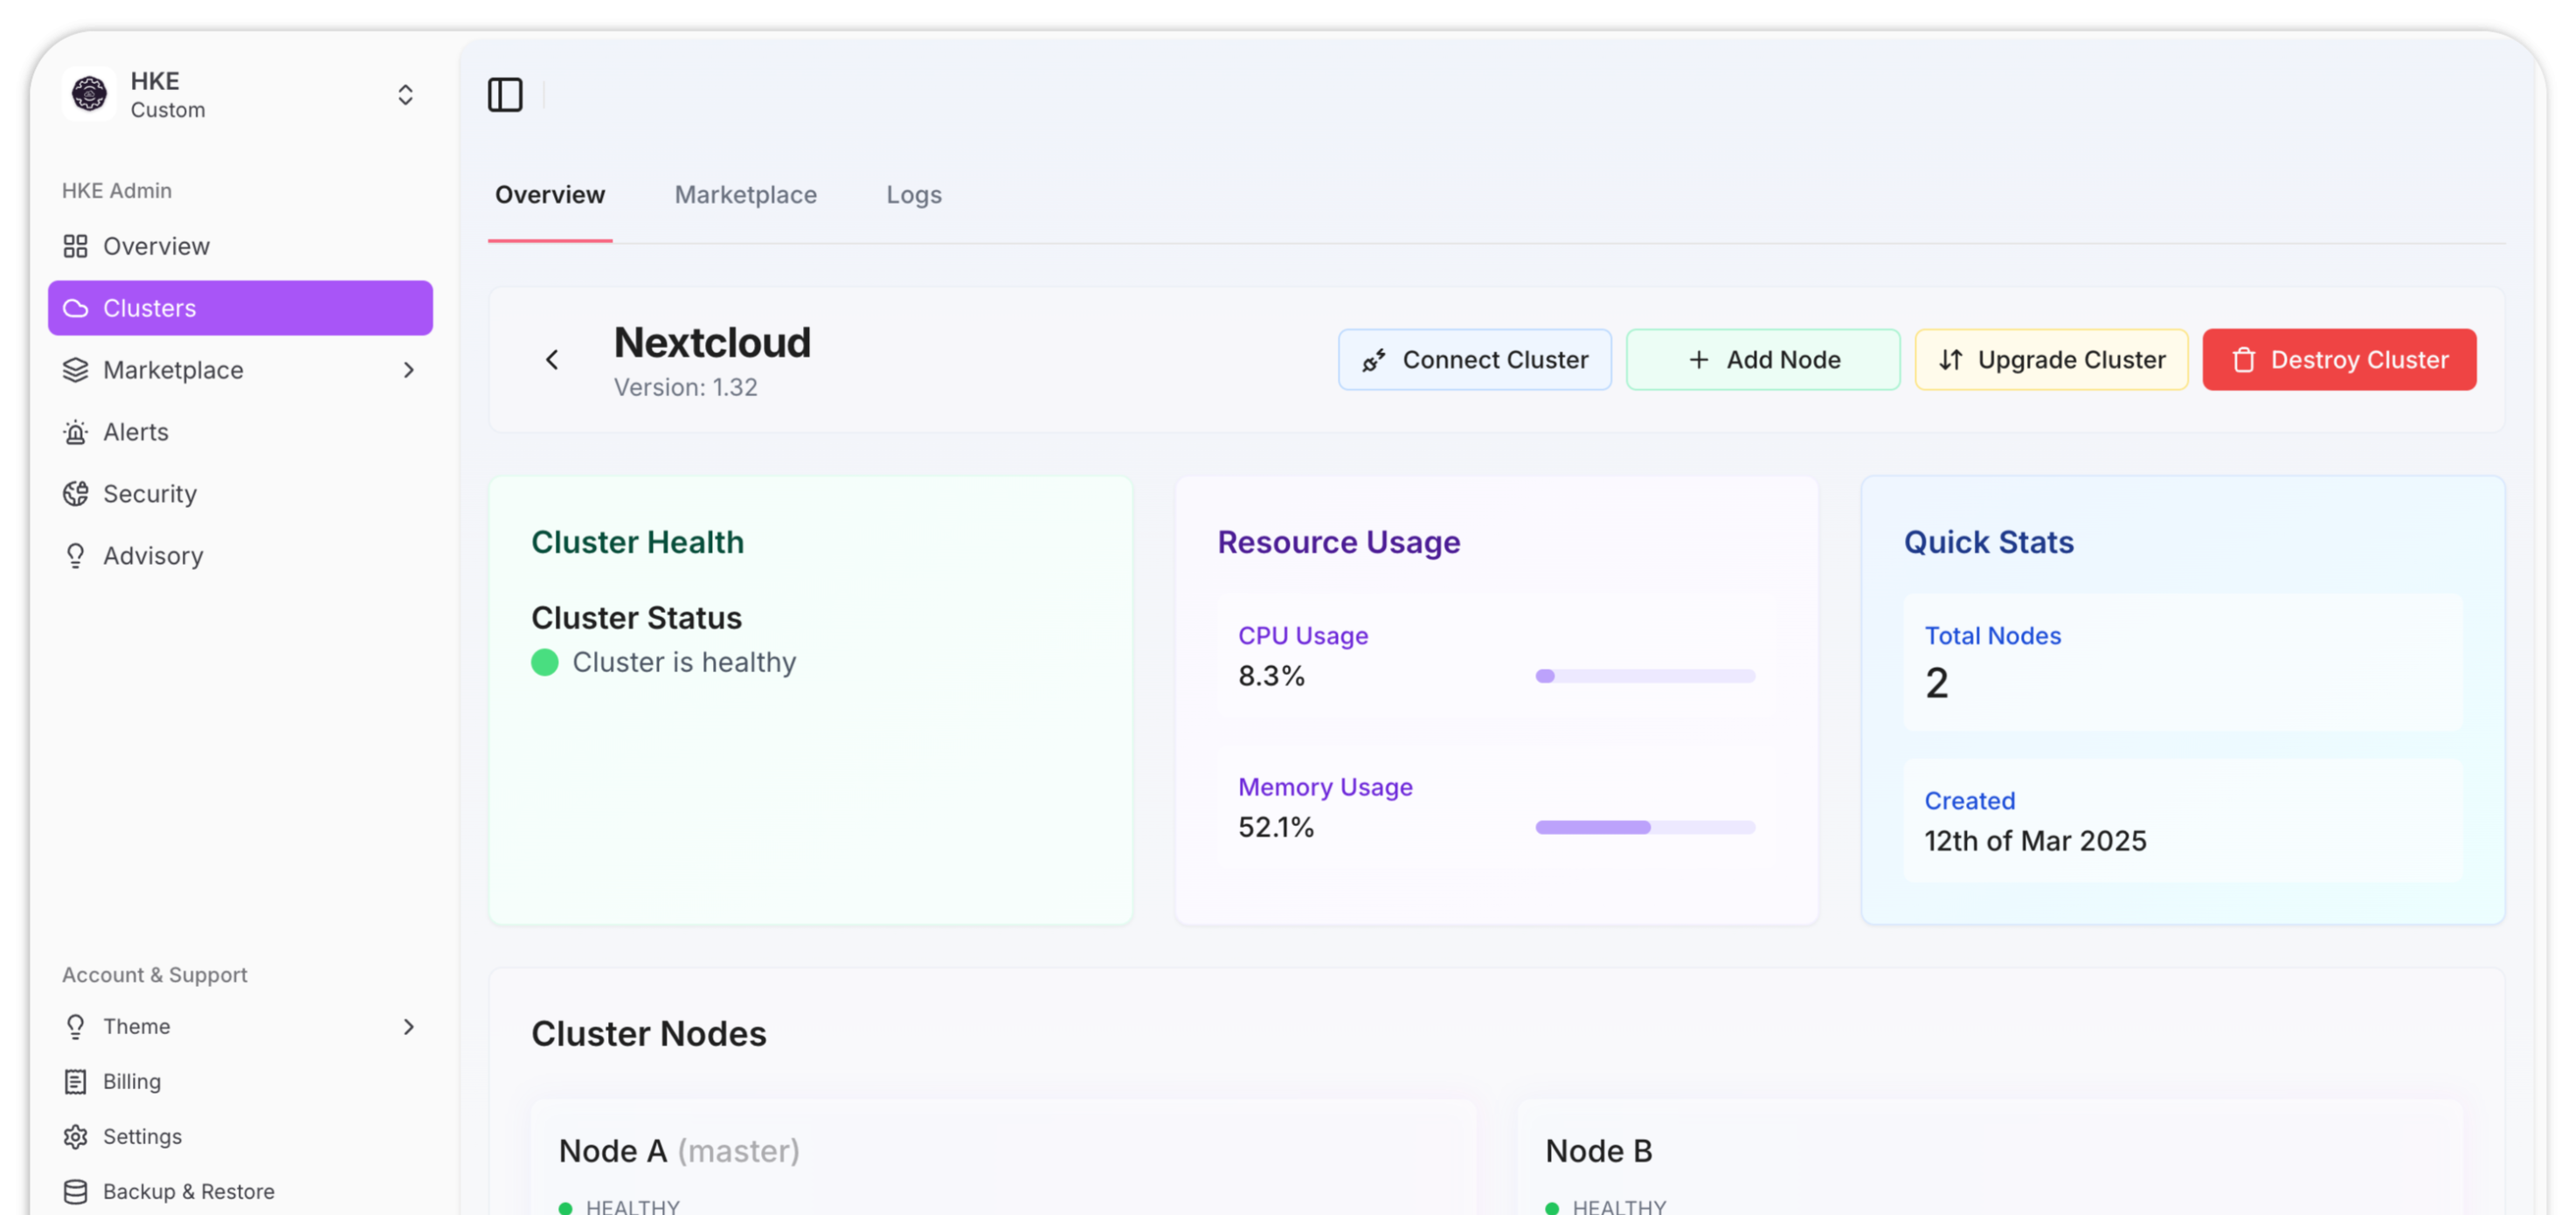Click the HKE logo icon
This screenshot has height=1215, width=2576.
(89, 94)
